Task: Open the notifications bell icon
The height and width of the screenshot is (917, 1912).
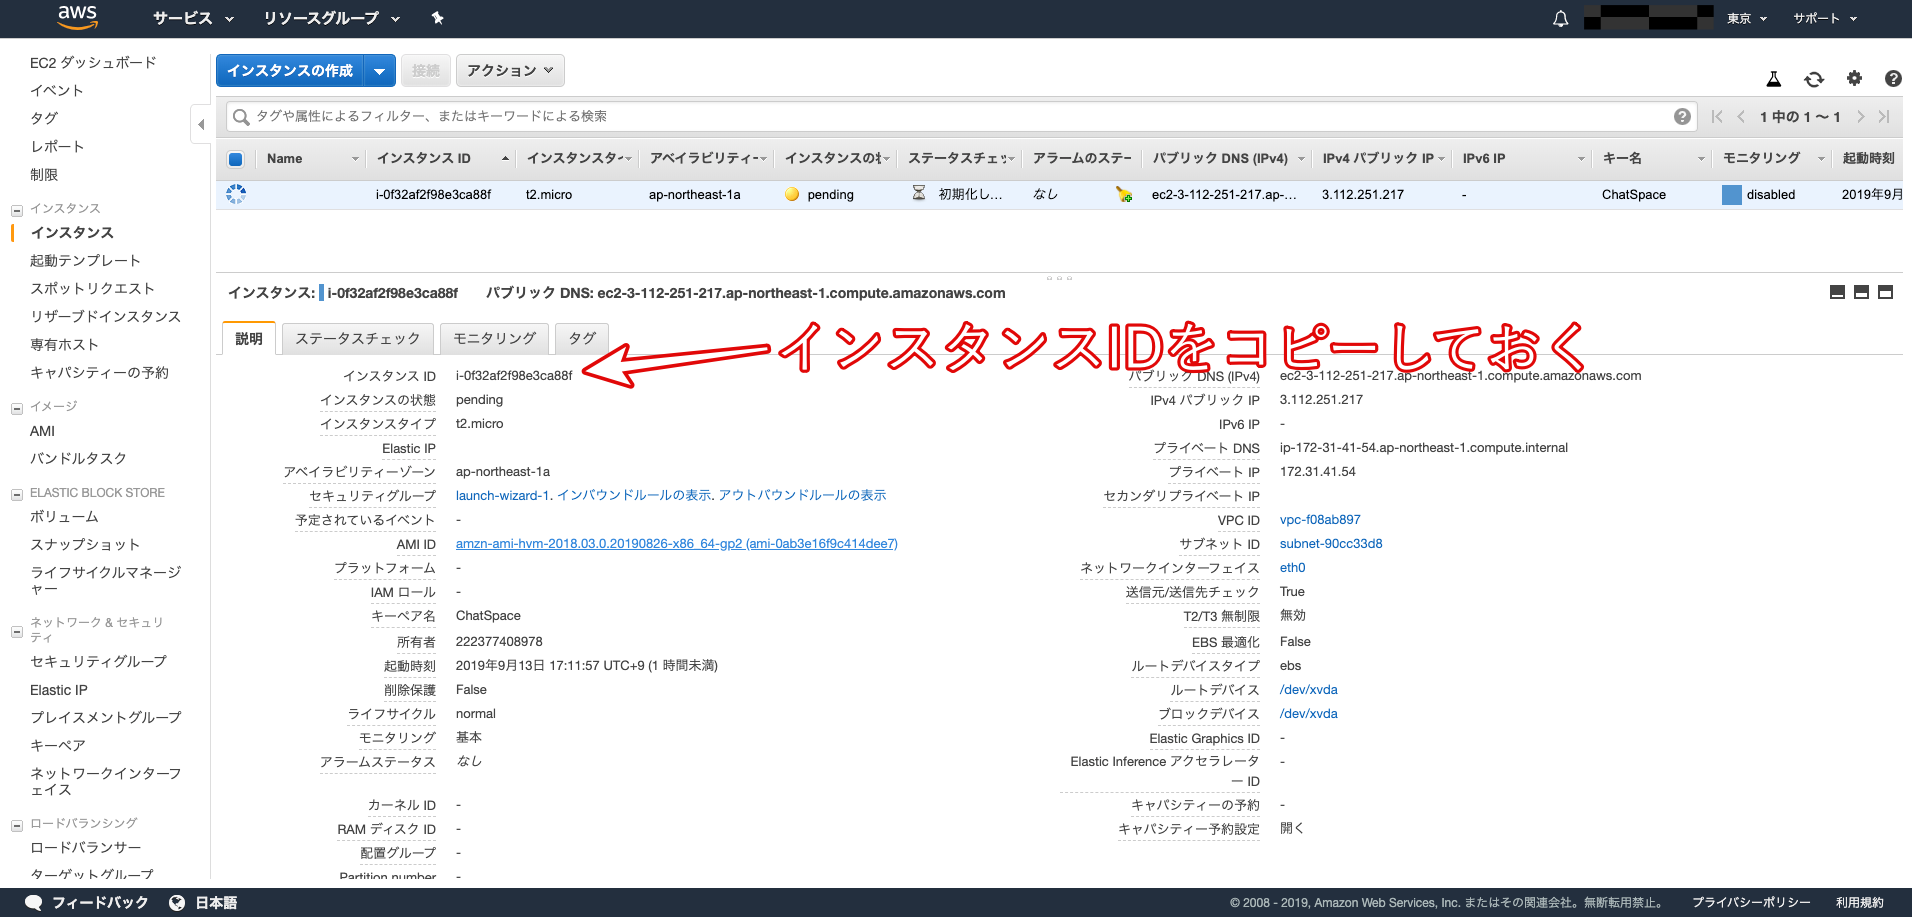Action: [1560, 18]
